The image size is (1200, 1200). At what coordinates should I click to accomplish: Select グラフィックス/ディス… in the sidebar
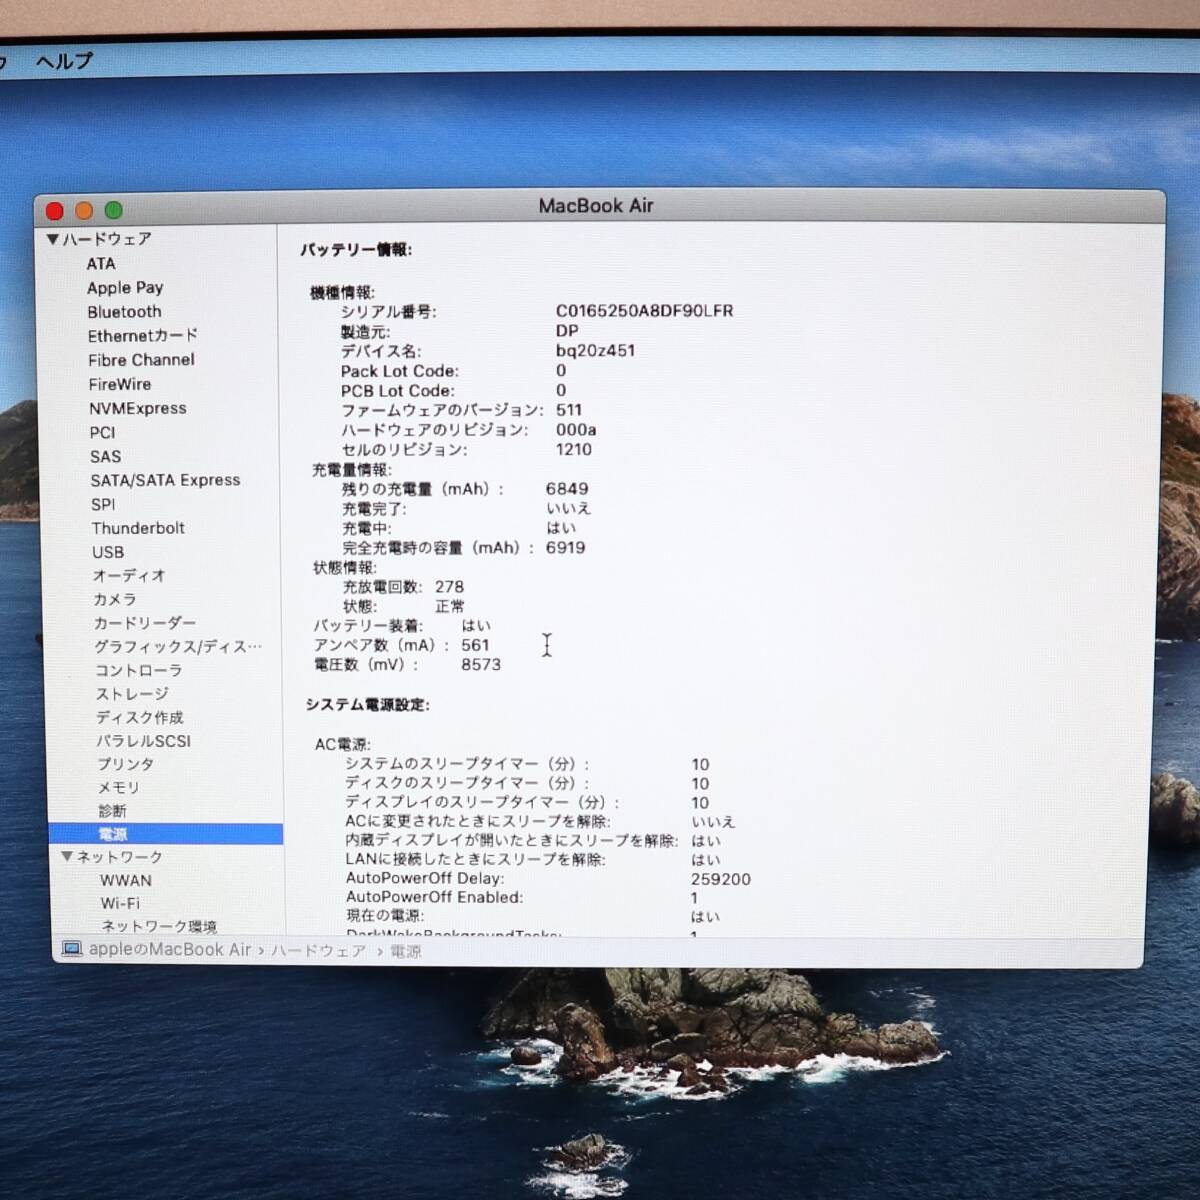[x=178, y=647]
